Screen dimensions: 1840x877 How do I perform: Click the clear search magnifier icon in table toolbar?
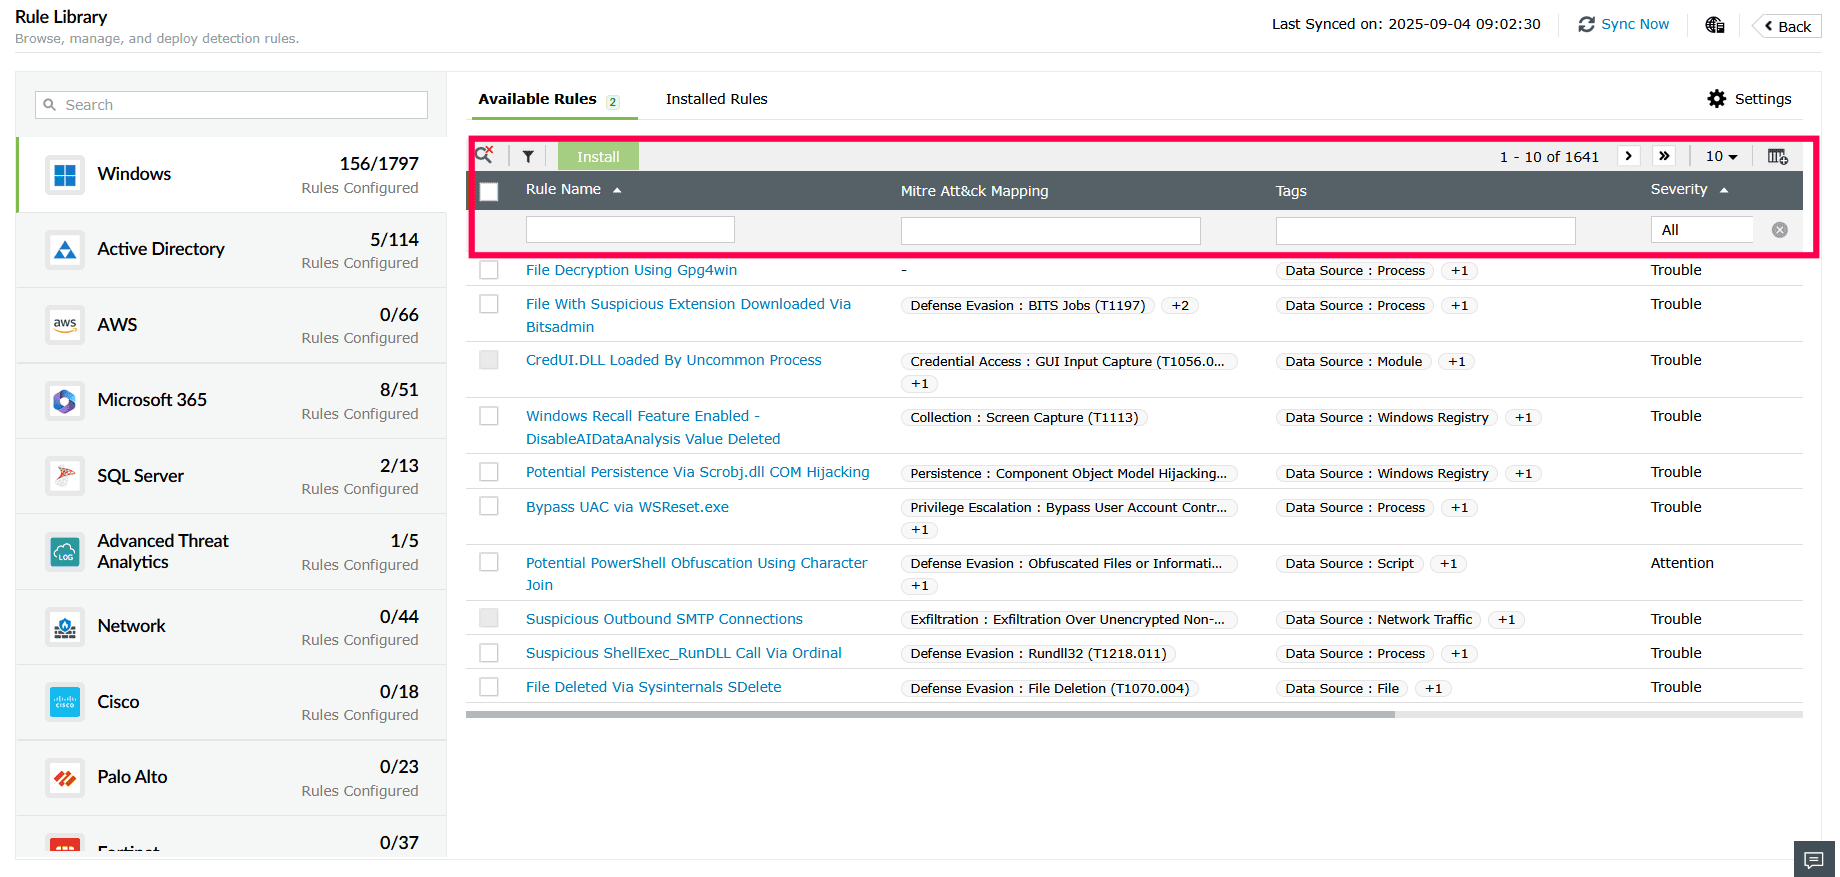485,155
